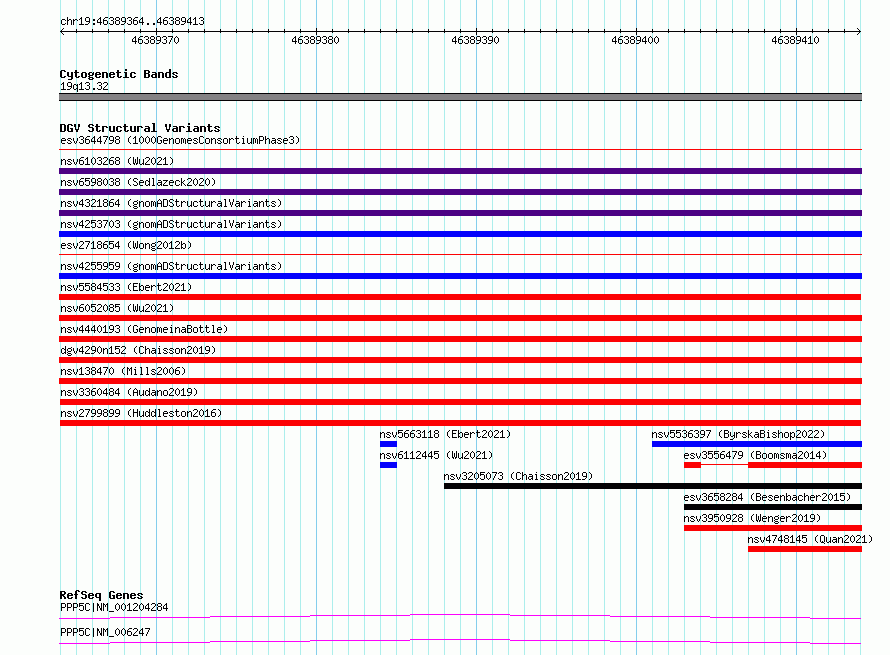Click the small blue nsv5663118 bar
The height and width of the screenshot is (655, 890).
(x=388, y=444)
